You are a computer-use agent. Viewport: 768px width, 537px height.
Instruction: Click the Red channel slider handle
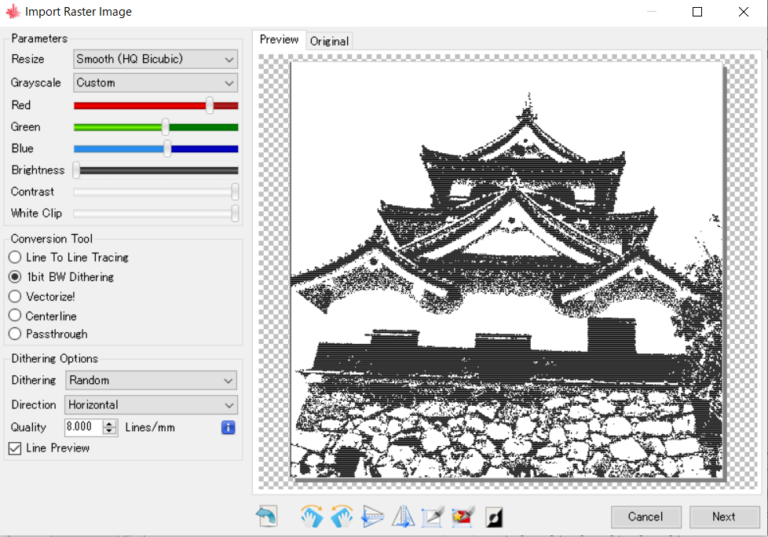[x=209, y=105]
